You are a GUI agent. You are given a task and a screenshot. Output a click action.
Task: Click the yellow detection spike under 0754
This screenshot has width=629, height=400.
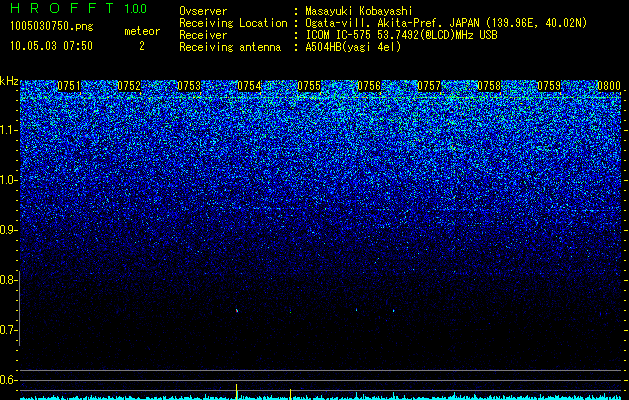pyautogui.click(x=237, y=391)
